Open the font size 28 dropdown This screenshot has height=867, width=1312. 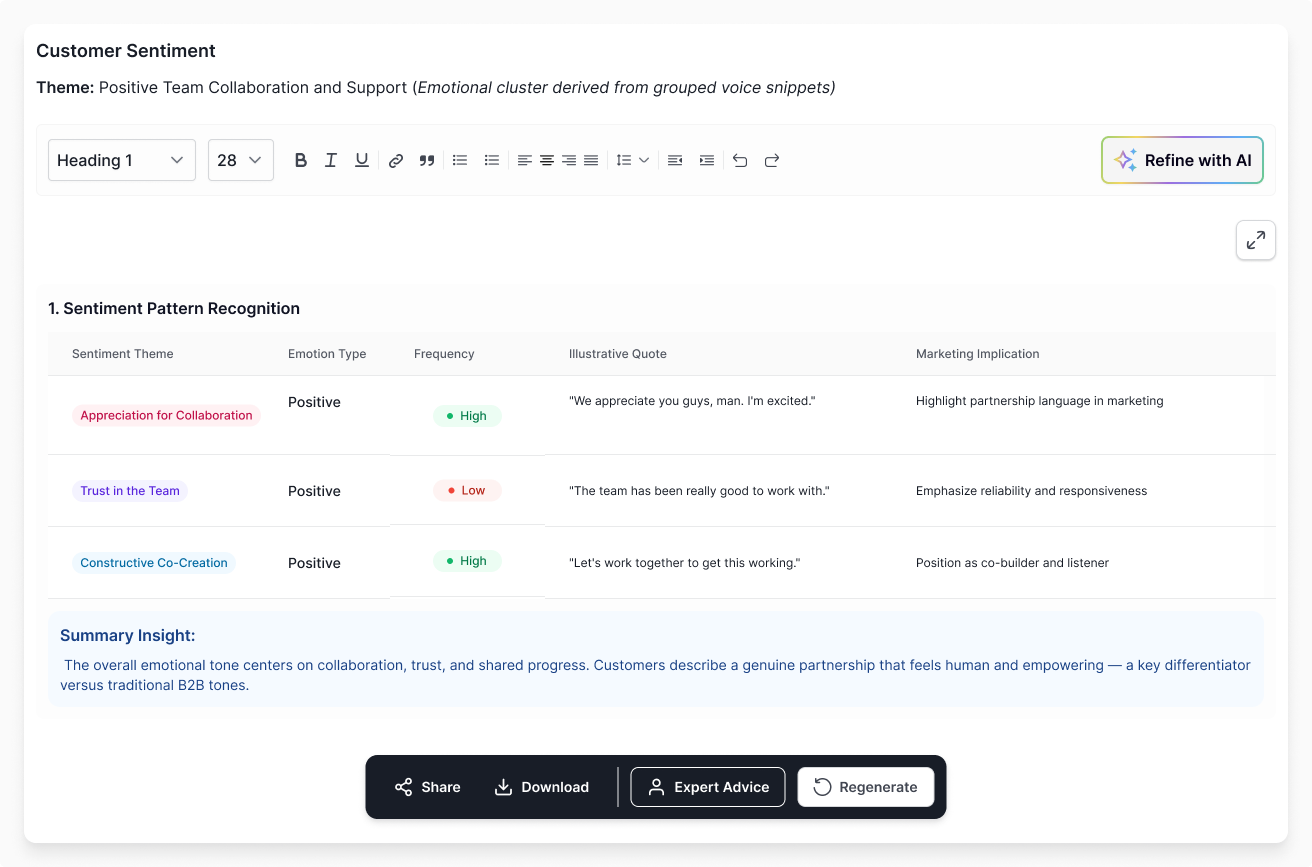click(240, 159)
